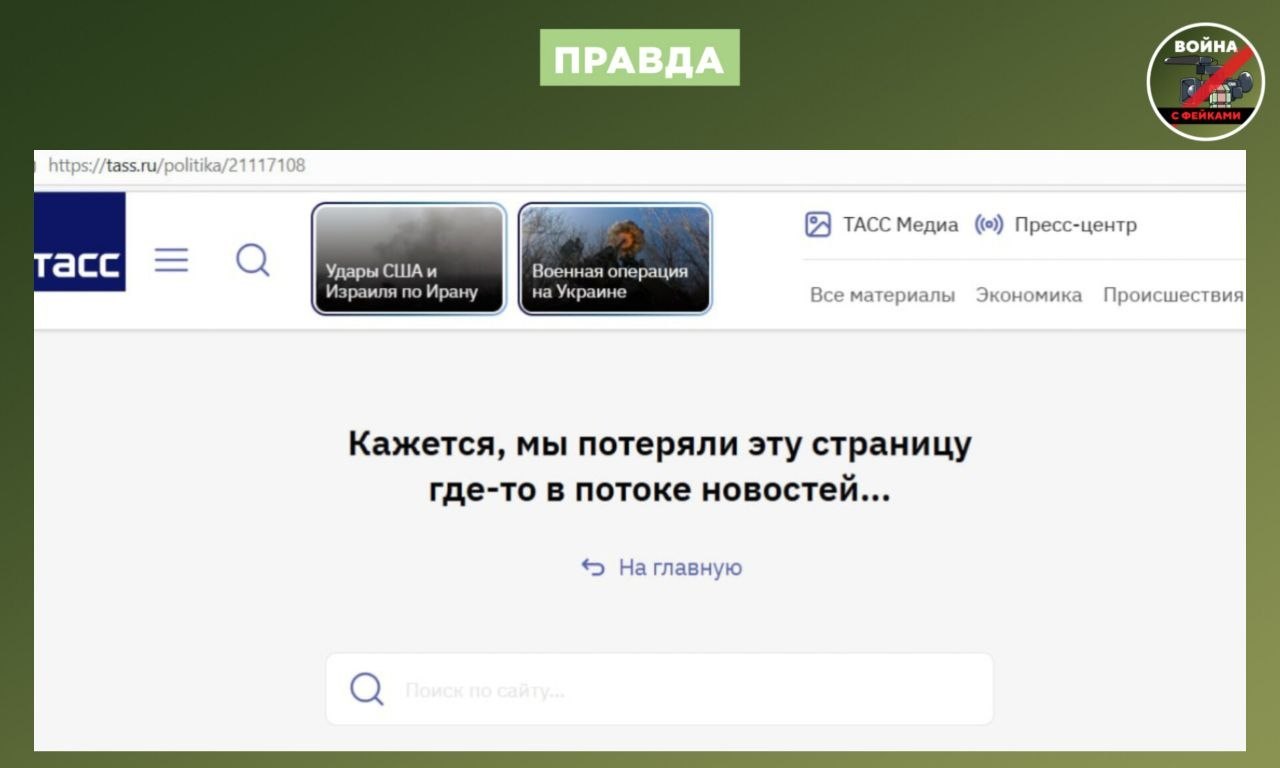Select the Экономика section
The width and height of the screenshot is (1280, 768).
[x=1028, y=295]
